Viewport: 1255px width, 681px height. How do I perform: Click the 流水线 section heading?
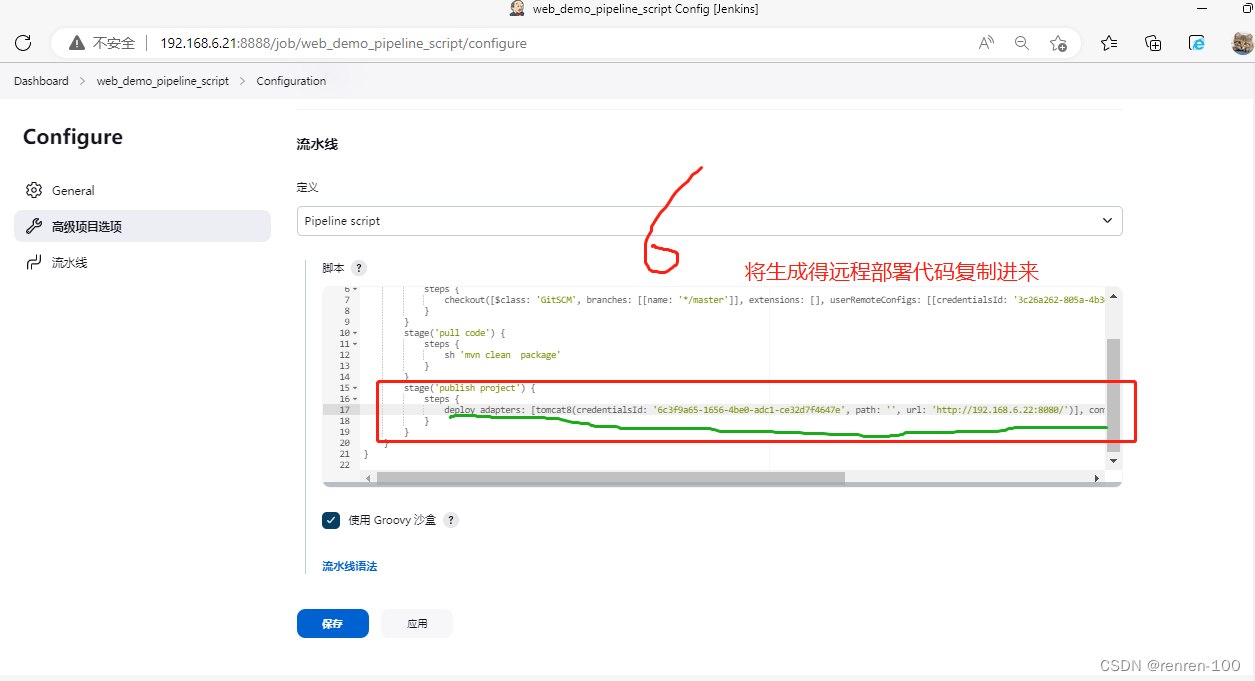coord(318,144)
